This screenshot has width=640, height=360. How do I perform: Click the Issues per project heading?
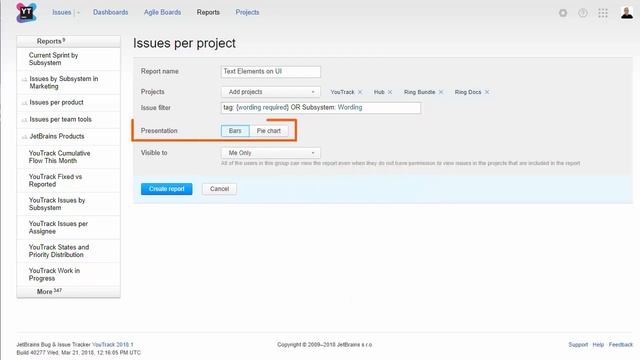(x=184, y=43)
